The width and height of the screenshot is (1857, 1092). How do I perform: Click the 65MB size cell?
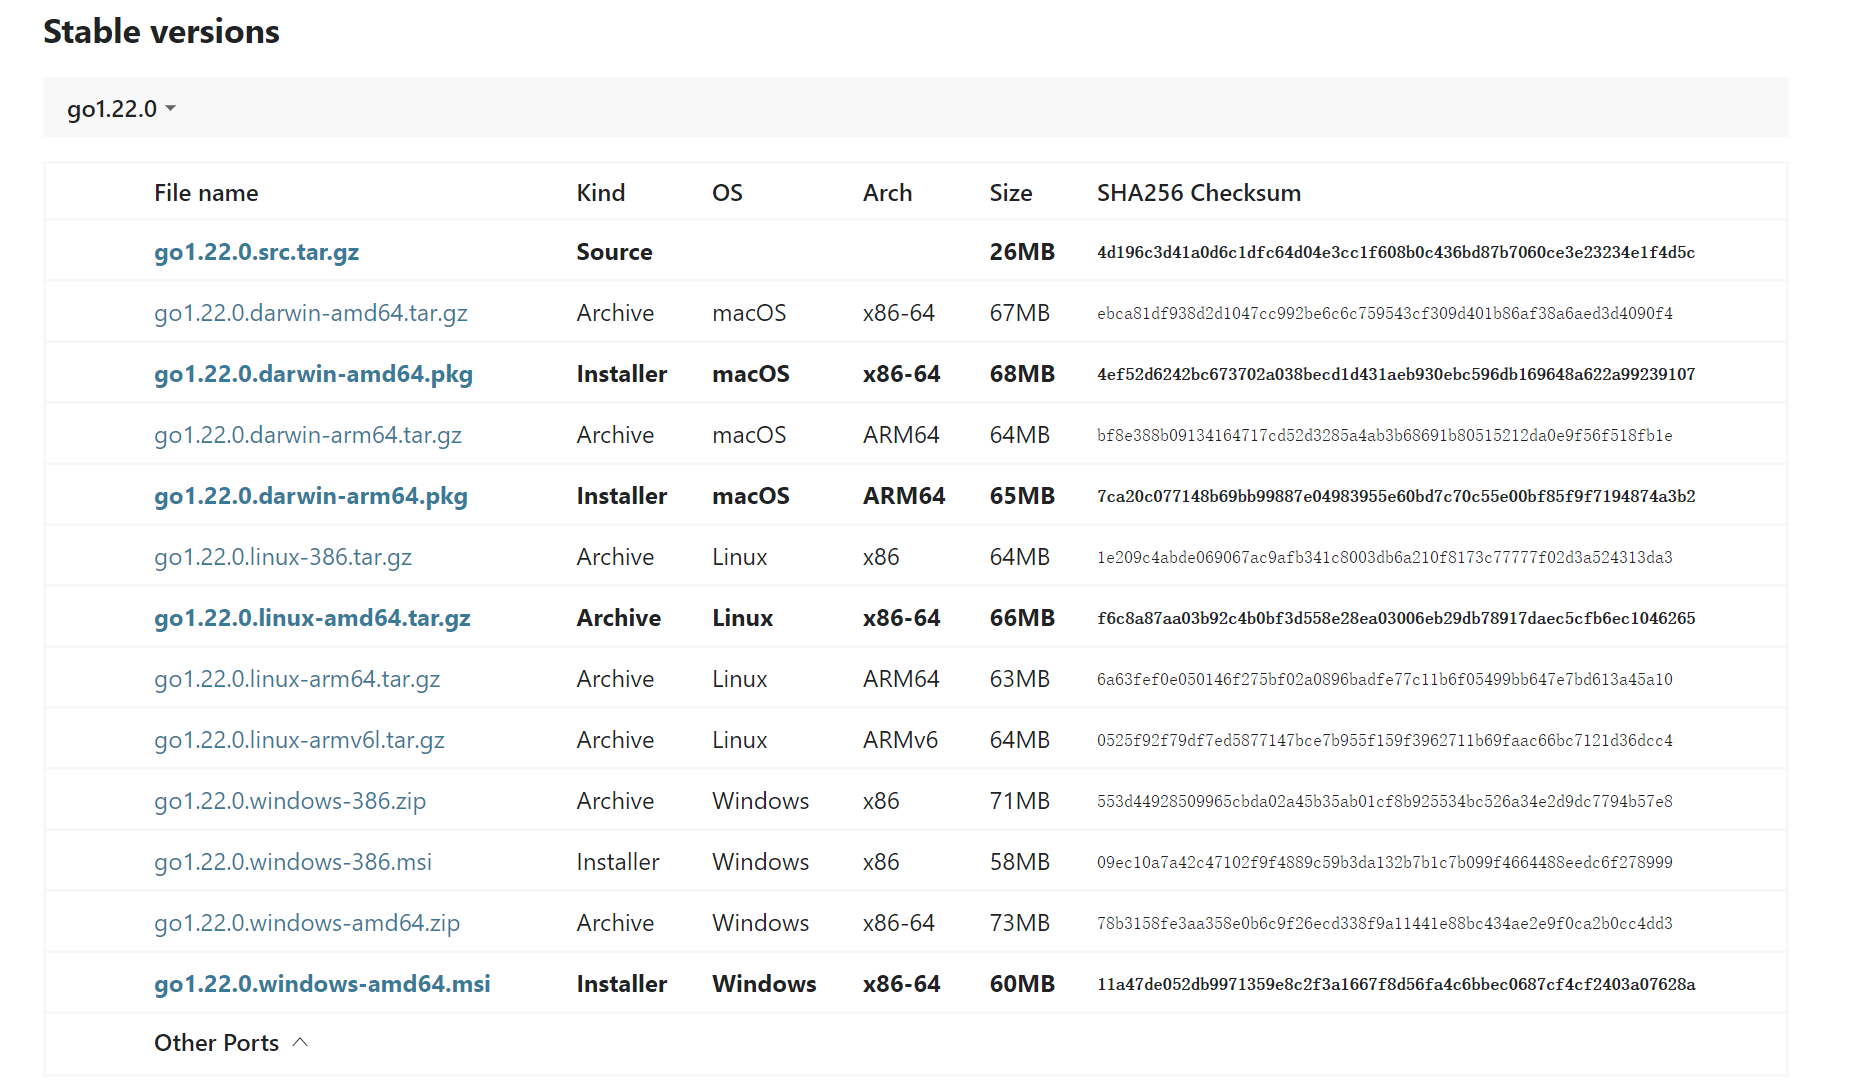[x=1022, y=496]
